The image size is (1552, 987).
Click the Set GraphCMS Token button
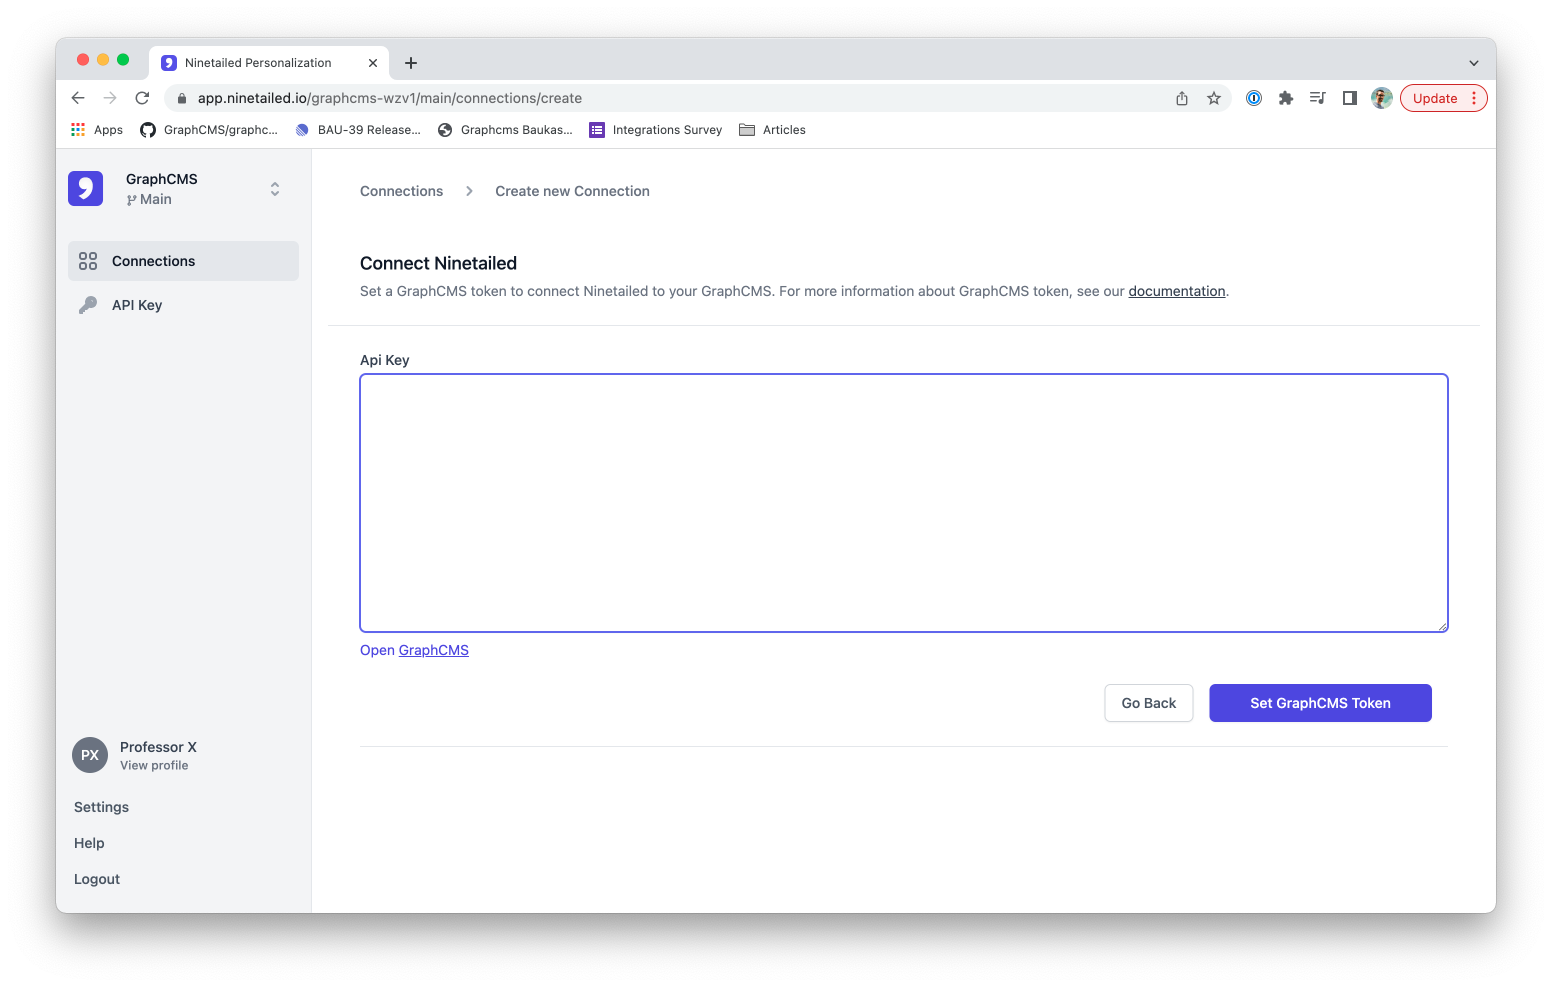pyautogui.click(x=1320, y=703)
